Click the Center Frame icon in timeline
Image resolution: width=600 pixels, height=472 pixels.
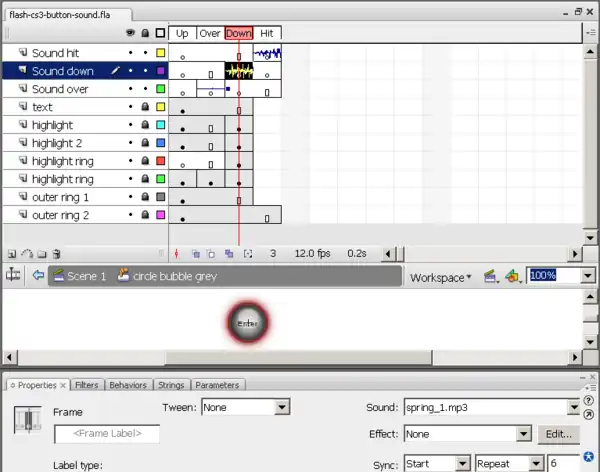(x=177, y=254)
